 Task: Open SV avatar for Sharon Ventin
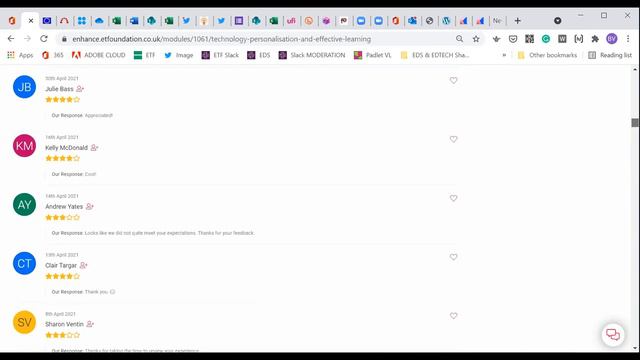pyautogui.click(x=24, y=322)
